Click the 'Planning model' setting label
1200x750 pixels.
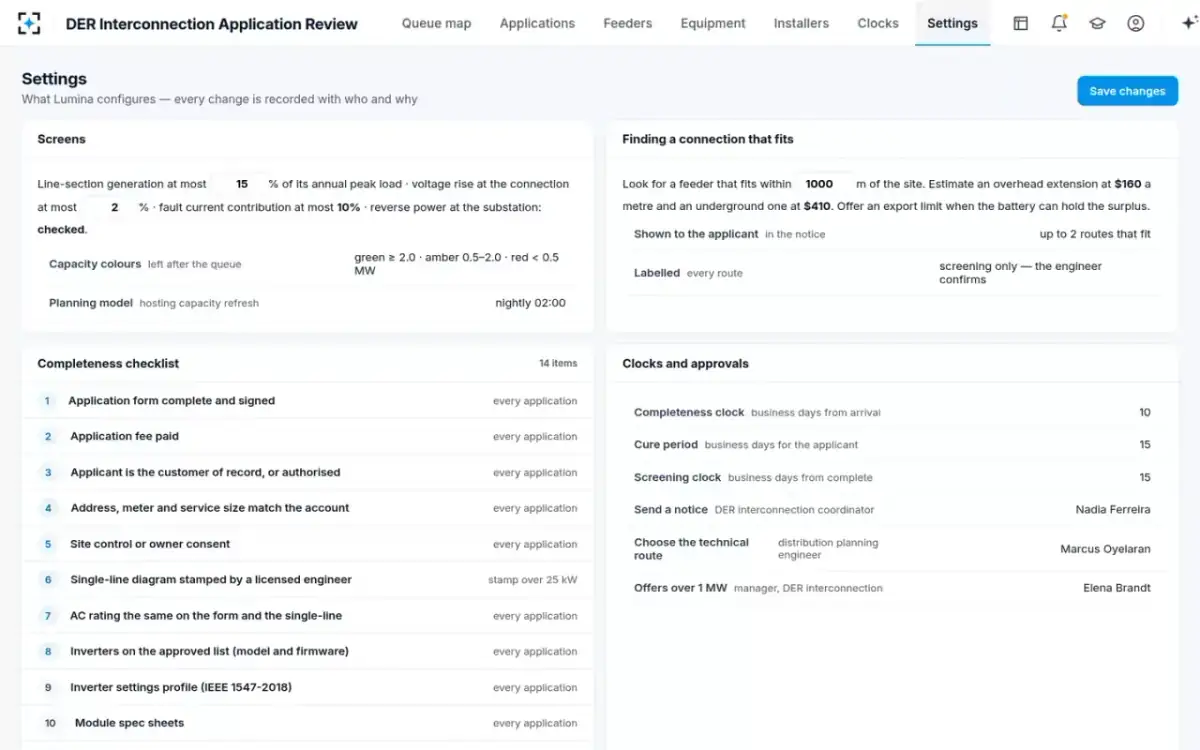point(91,303)
